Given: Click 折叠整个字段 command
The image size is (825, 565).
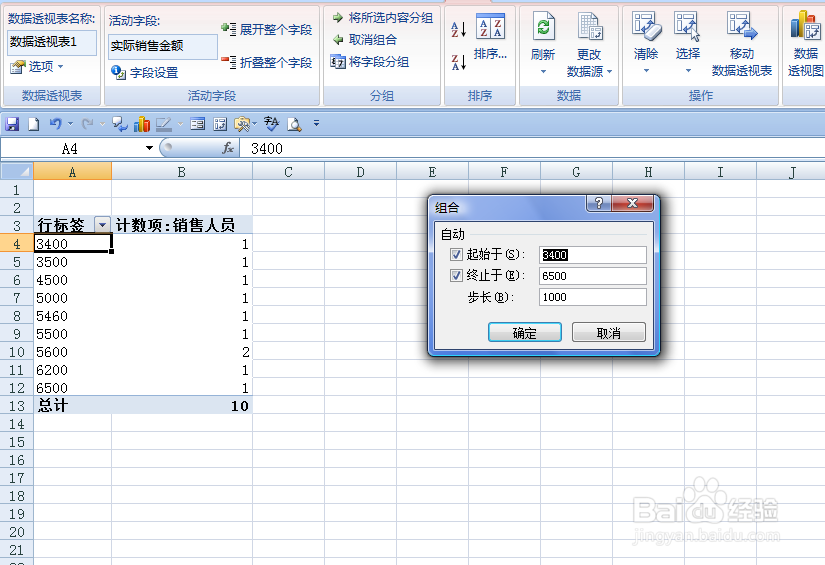Looking at the screenshot, I should pyautogui.click(x=267, y=63).
